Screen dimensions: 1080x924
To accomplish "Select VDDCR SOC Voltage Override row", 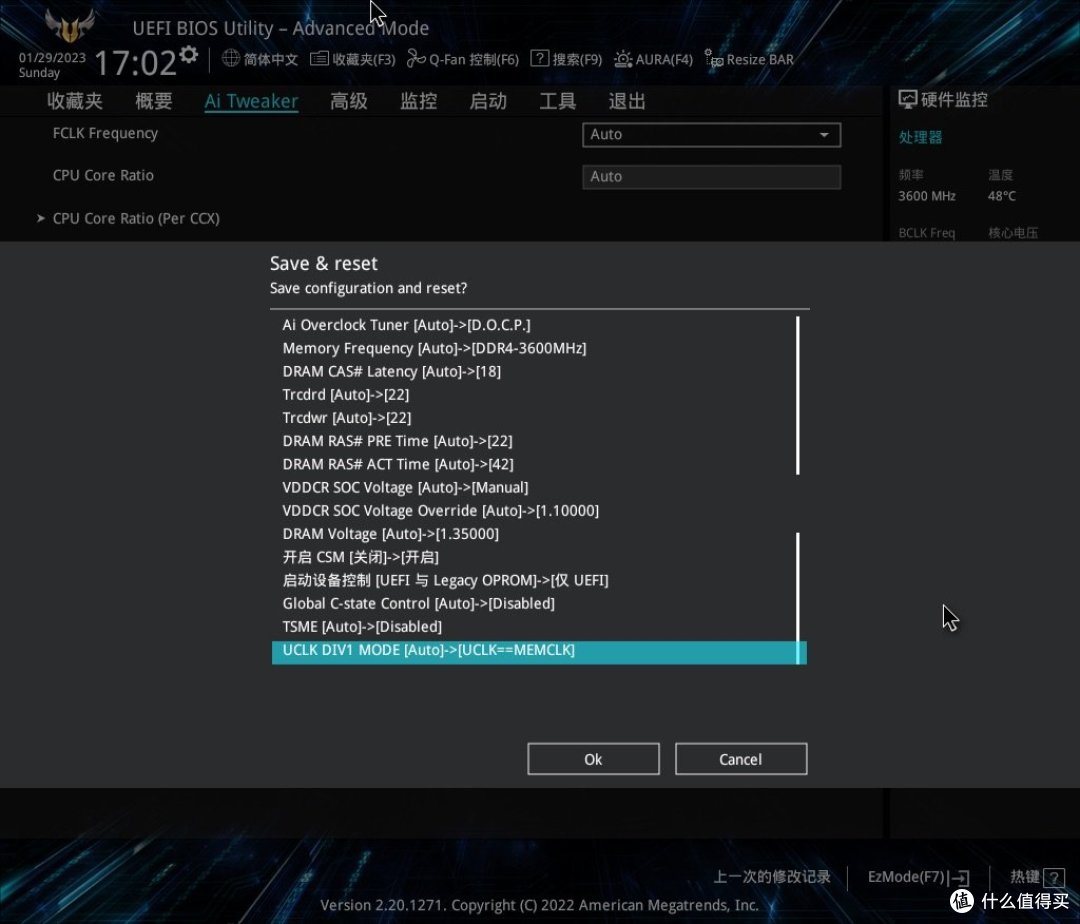I will [x=539, y=511].
